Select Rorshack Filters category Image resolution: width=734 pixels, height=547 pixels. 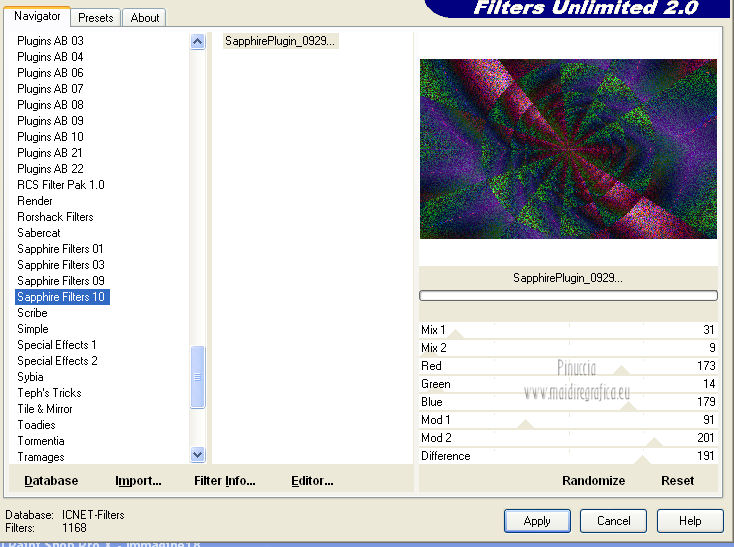coord(55,217)
